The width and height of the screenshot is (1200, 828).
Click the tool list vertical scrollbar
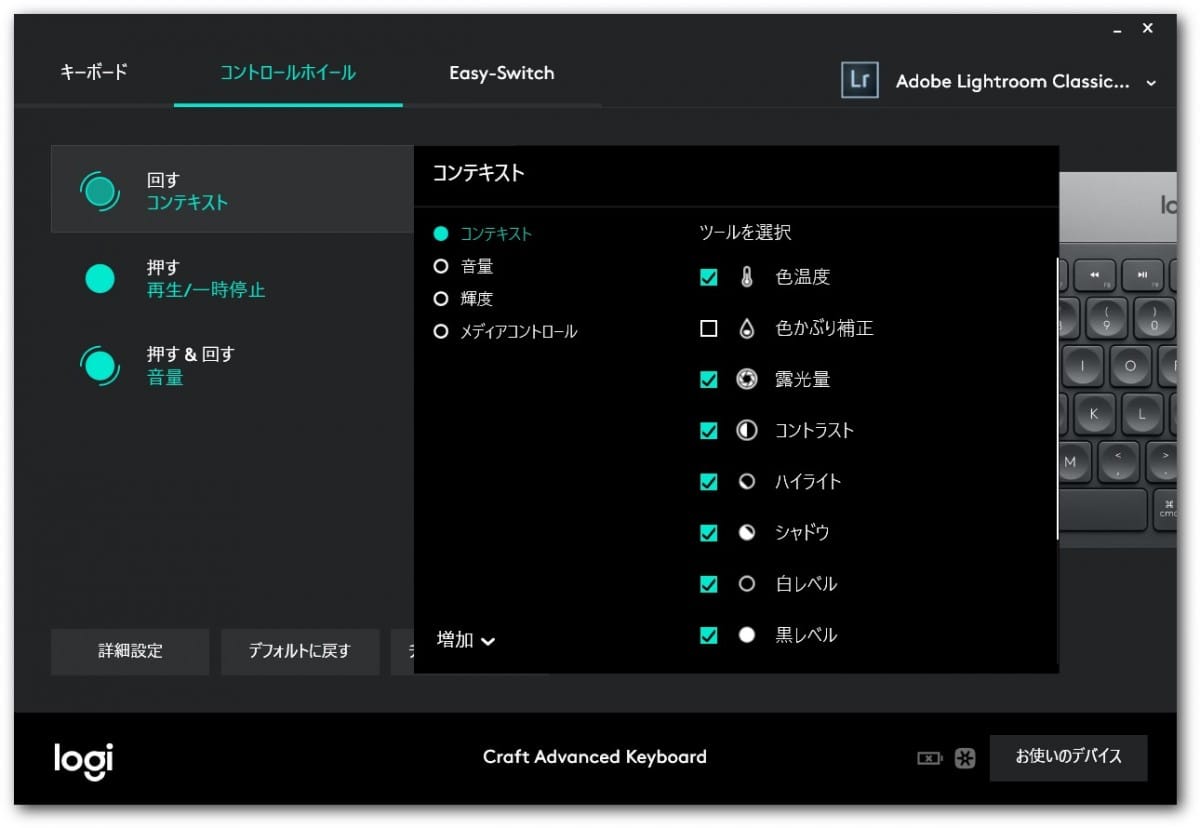[1058, 400]
